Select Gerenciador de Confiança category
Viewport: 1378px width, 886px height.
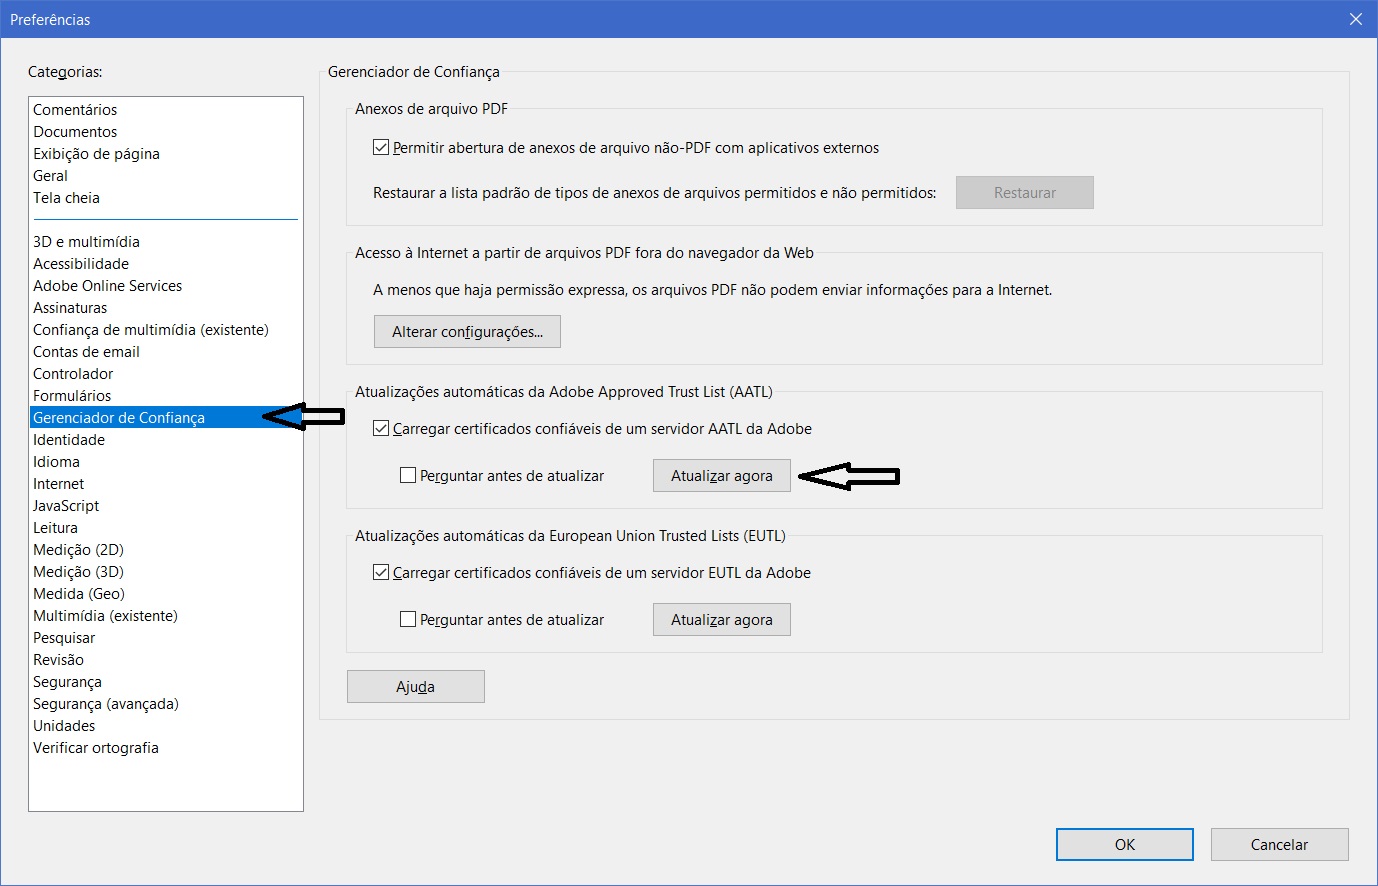pyautogui.click(x=118, y=418)
